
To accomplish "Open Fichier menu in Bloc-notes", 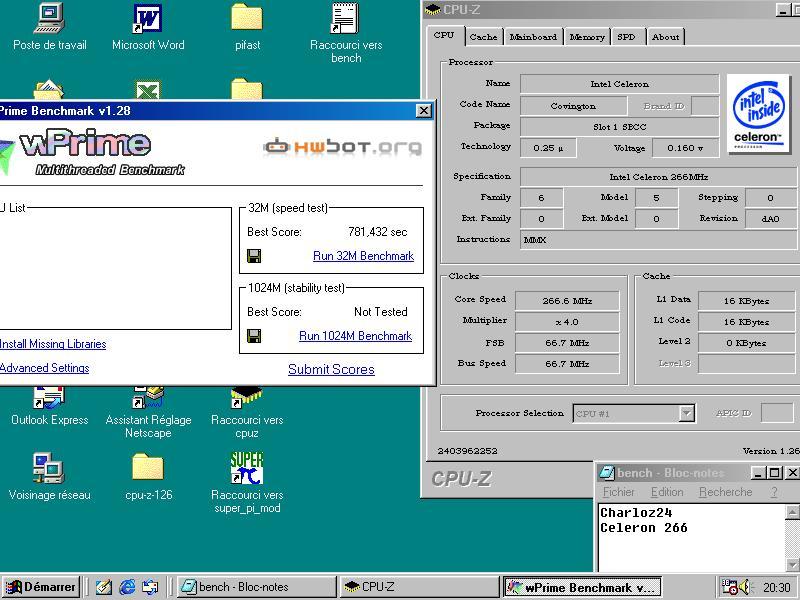I will 618,492.
